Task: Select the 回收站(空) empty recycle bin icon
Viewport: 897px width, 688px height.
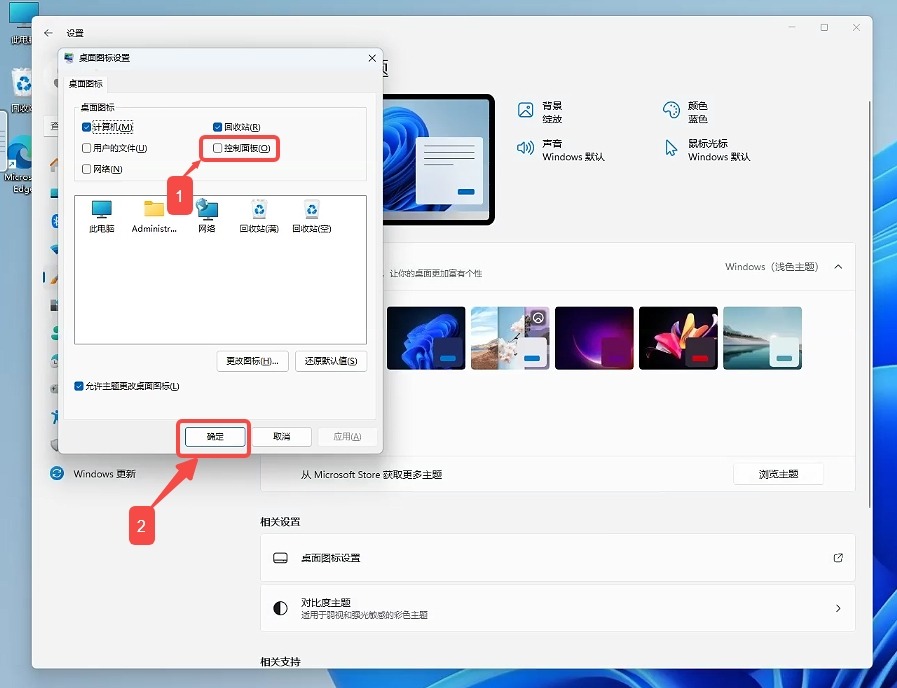Action: 312,209
